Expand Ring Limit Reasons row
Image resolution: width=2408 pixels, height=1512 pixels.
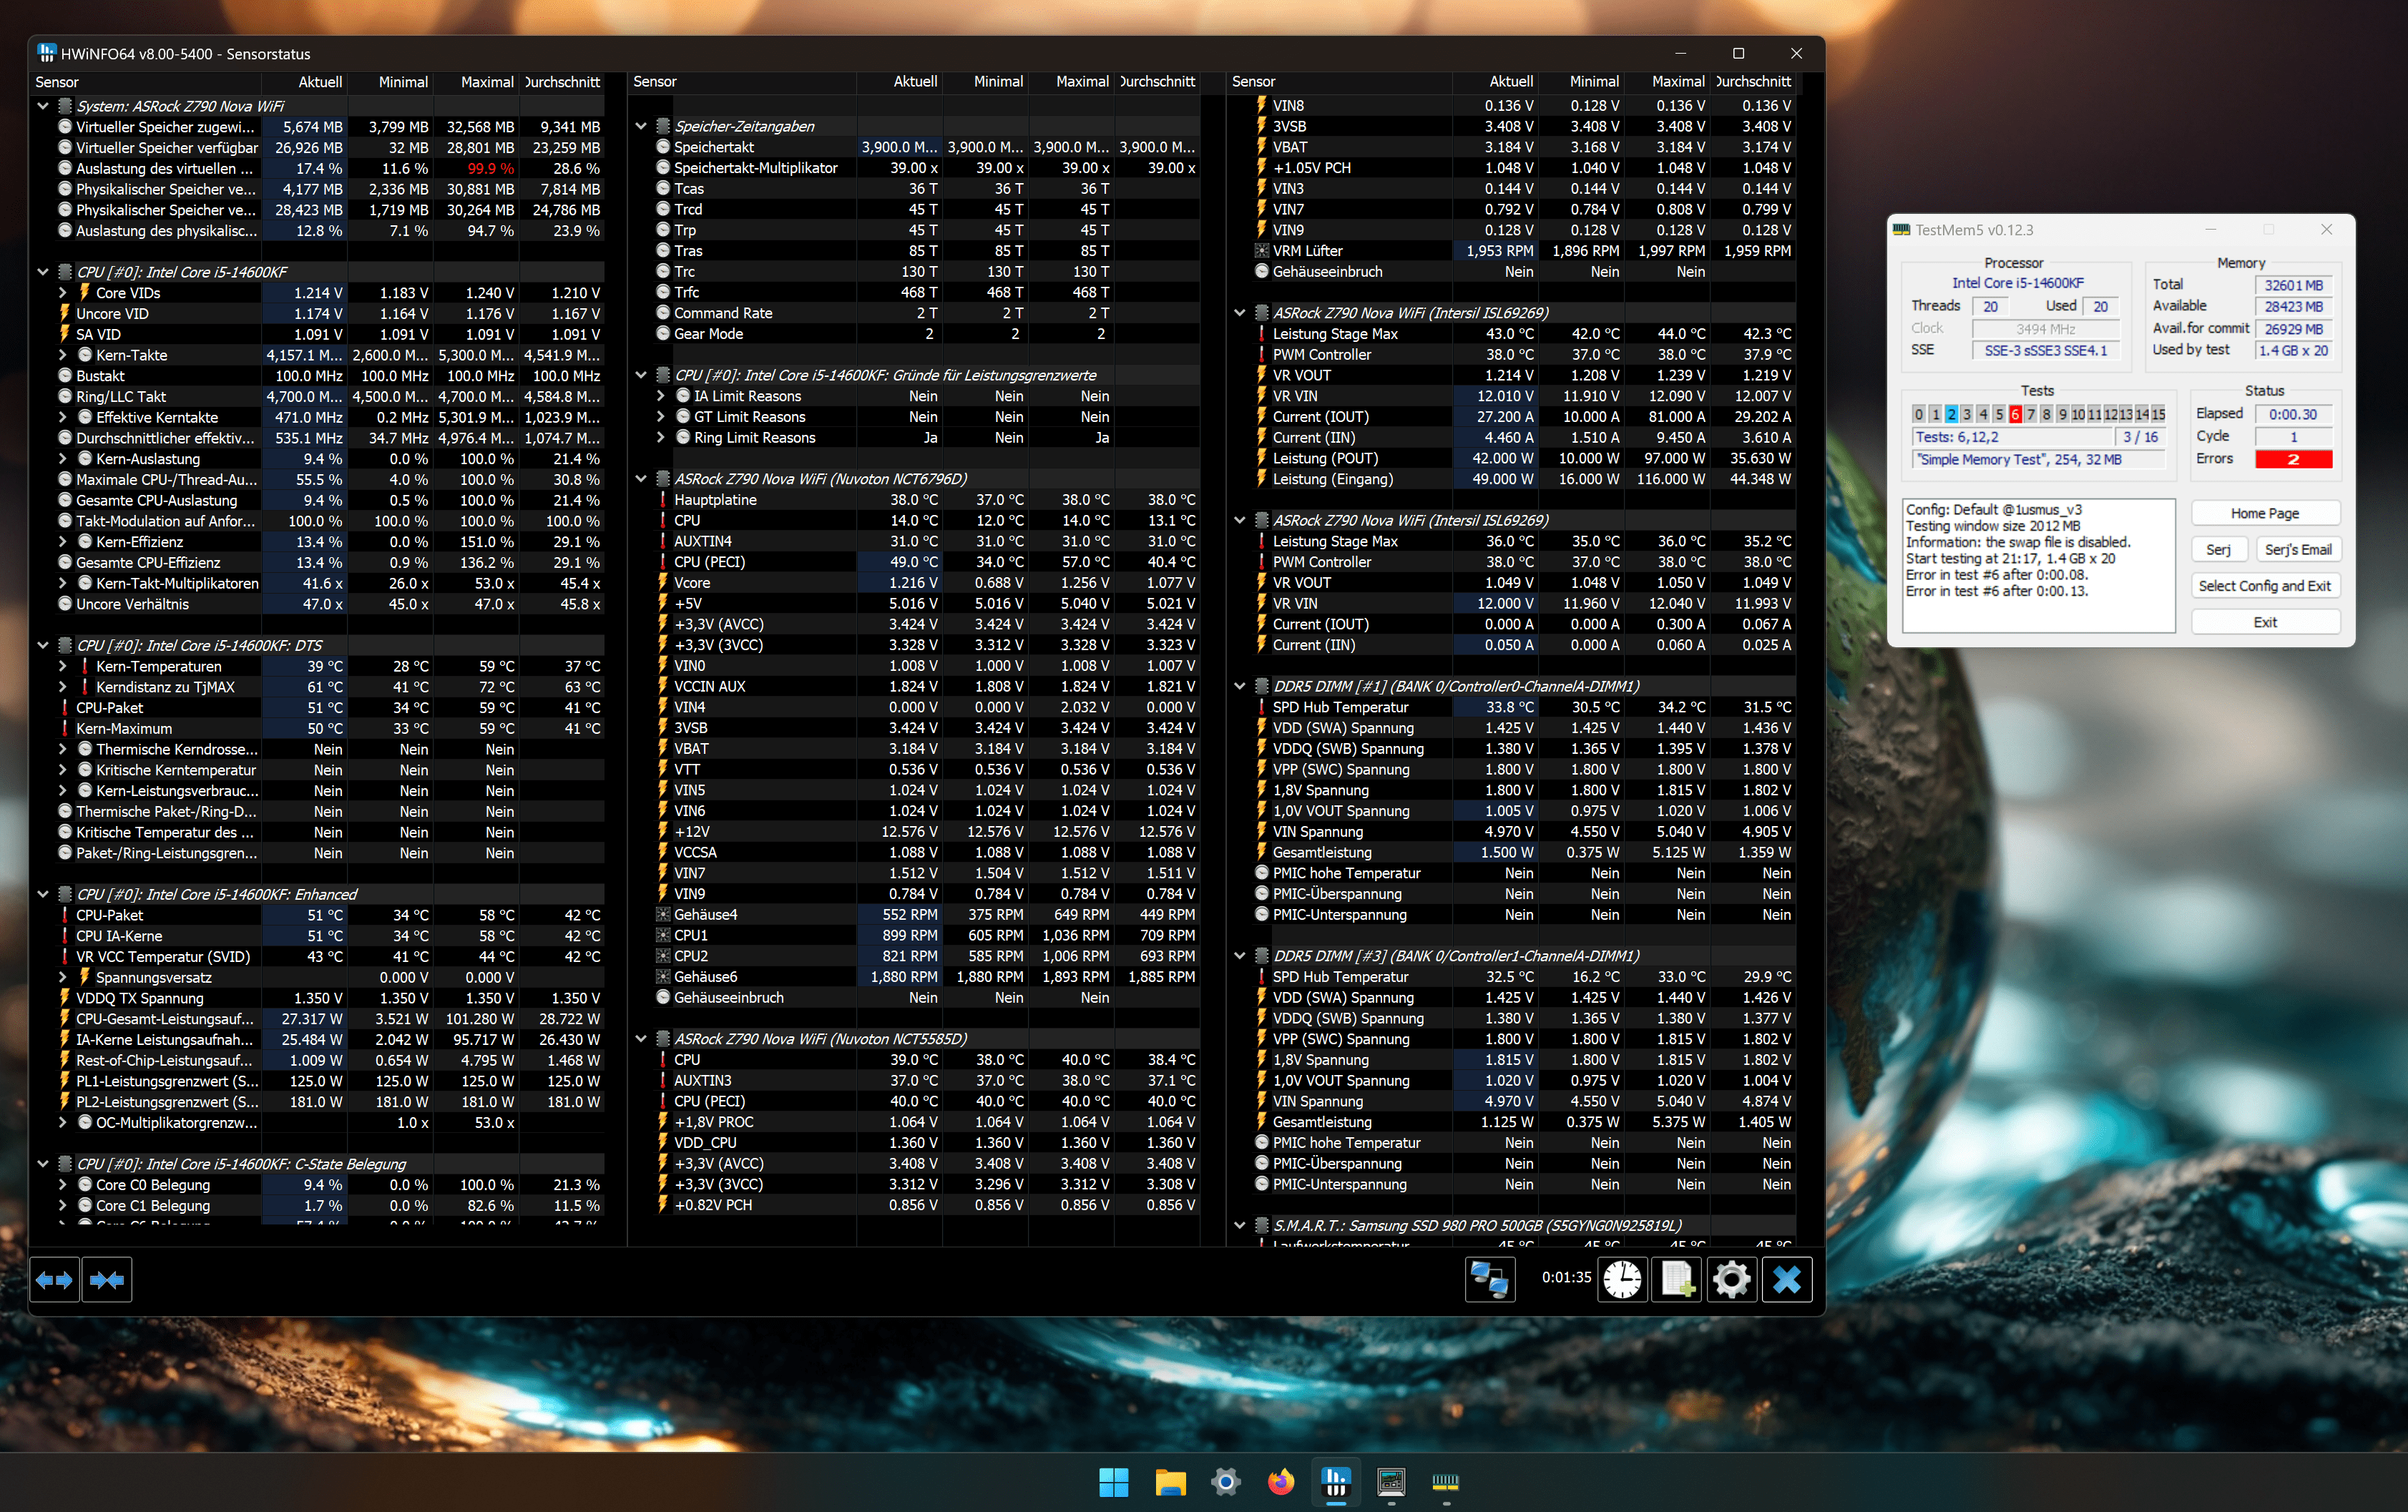(x=661, y=438)
